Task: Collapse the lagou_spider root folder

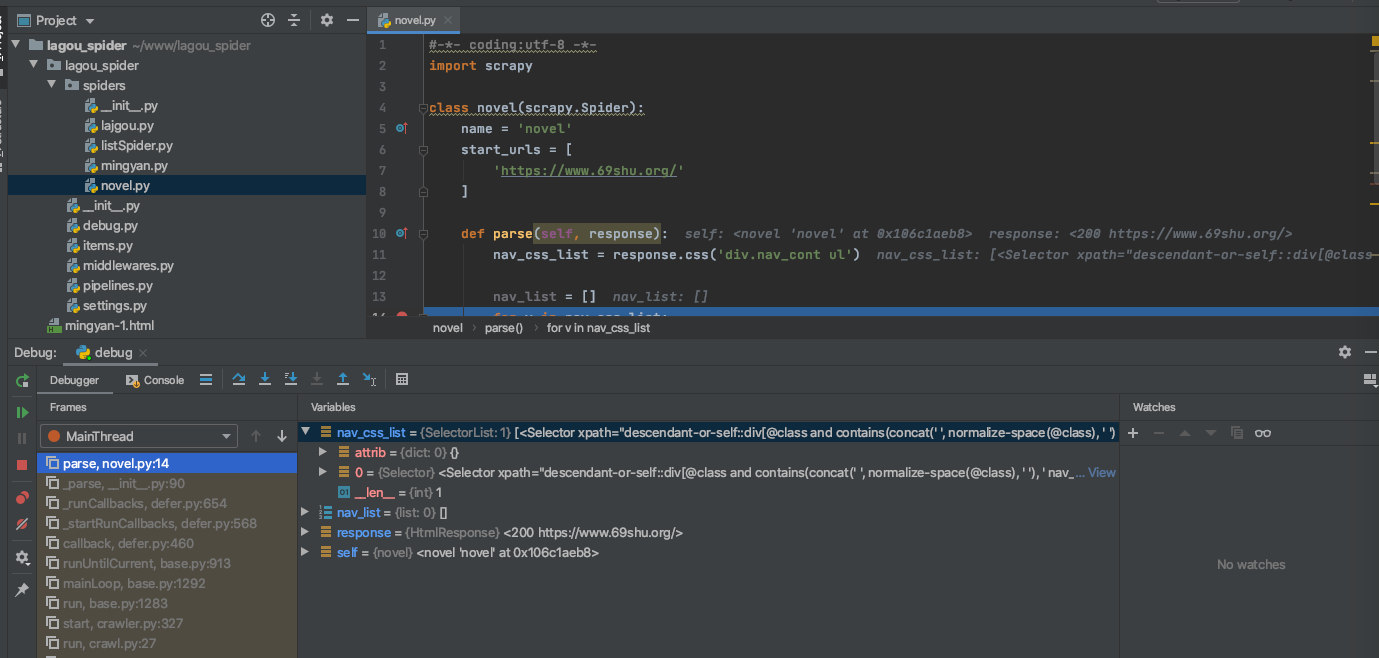Action: (17, 45)
